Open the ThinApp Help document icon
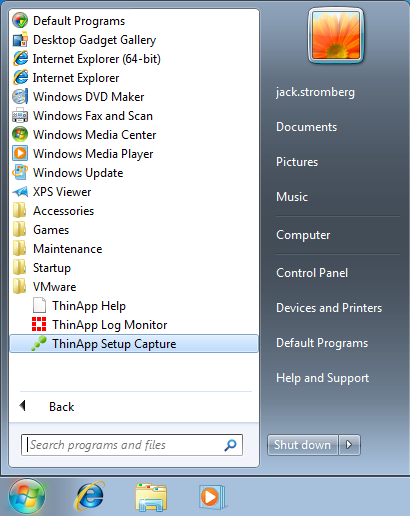 click(39, 305)
